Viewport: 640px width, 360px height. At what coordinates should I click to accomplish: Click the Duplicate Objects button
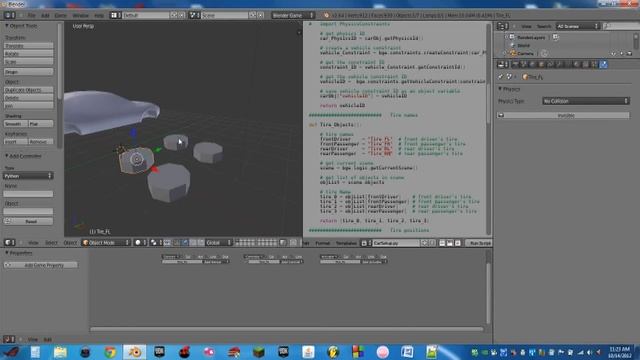29,90
